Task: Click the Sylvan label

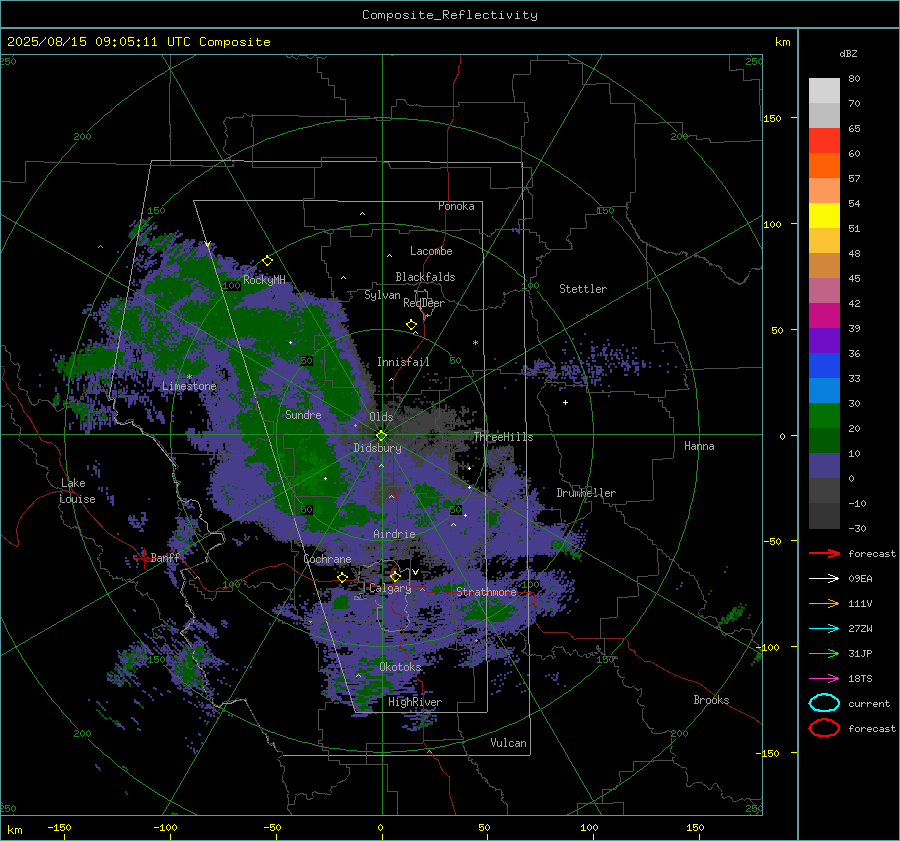Action: click(382, 295)
